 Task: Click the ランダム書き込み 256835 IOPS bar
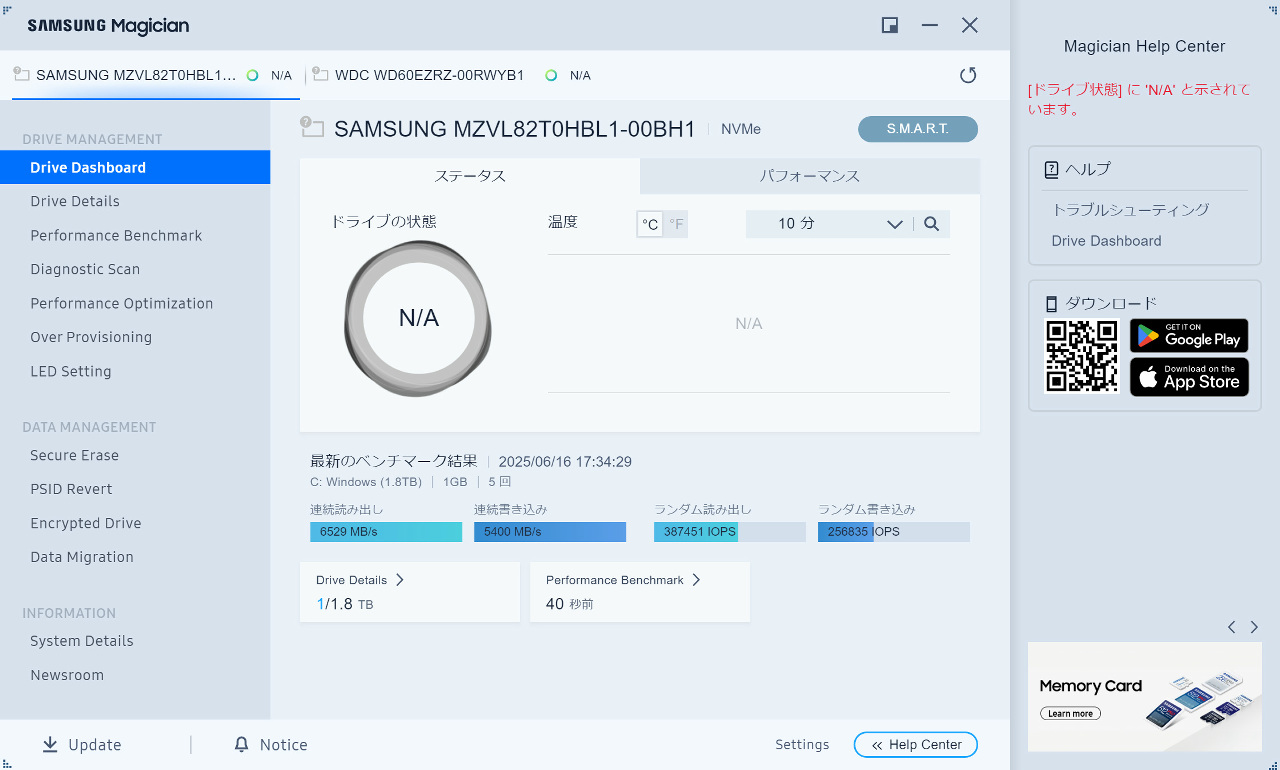tap(894, 532)
